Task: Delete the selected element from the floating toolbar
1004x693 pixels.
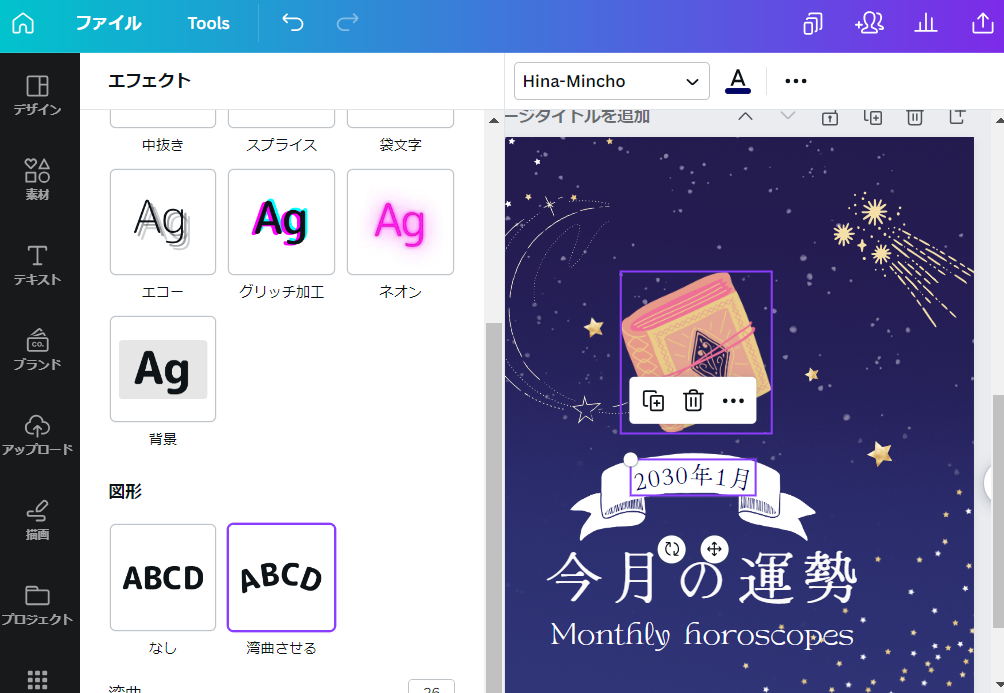Action: 693,401
